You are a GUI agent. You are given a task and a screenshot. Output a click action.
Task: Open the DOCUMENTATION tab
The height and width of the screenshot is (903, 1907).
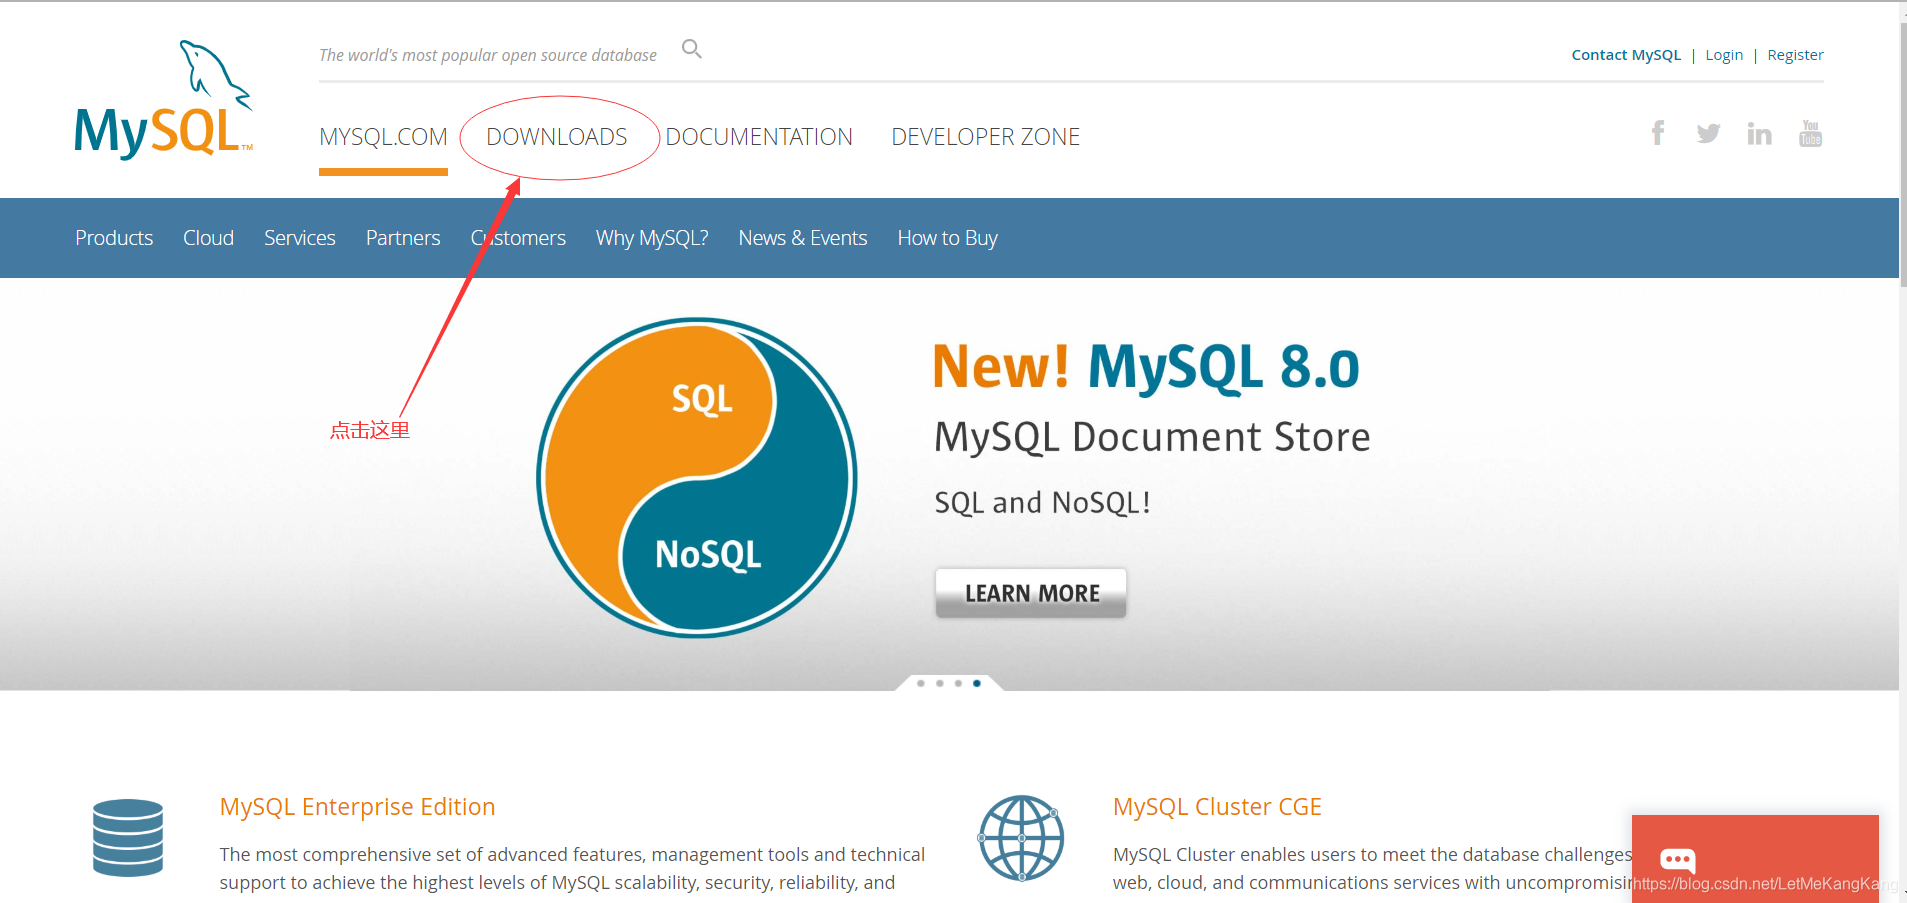759,137
